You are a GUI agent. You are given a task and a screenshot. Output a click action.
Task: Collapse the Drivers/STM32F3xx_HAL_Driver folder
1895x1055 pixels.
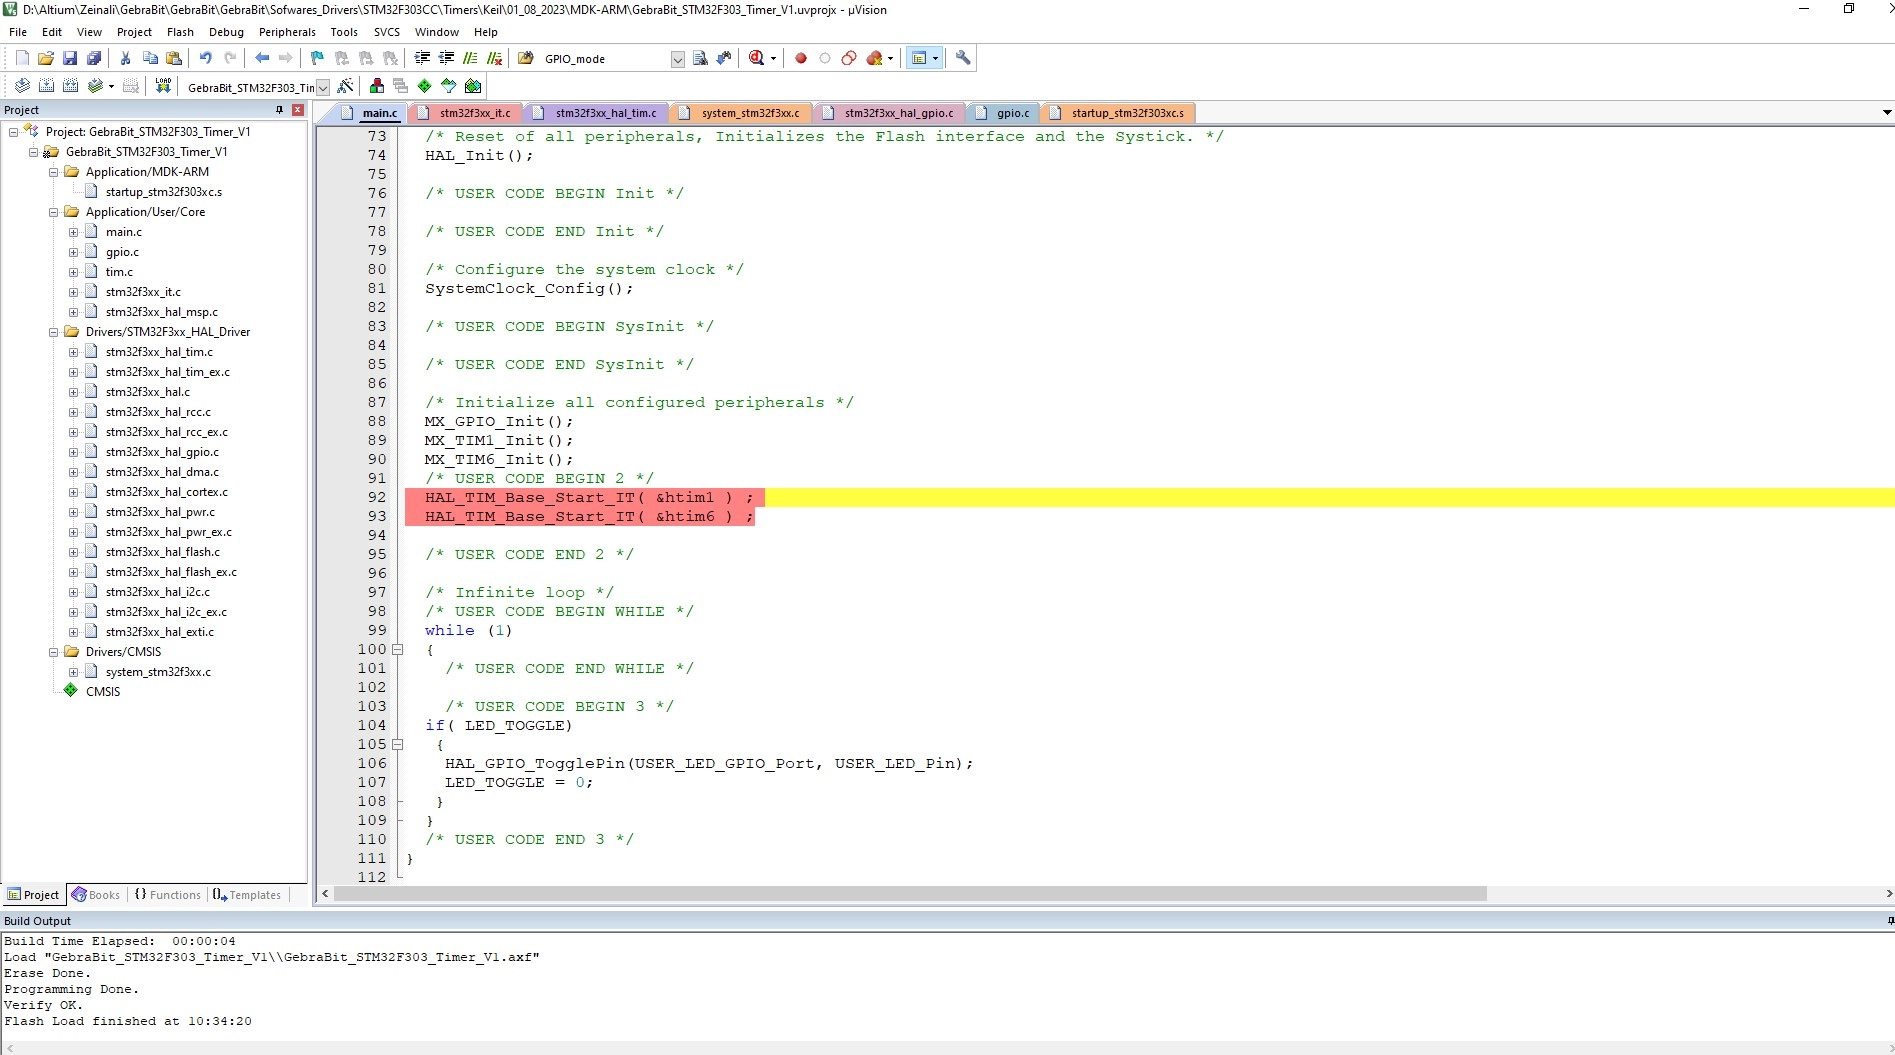click(54, 332)
